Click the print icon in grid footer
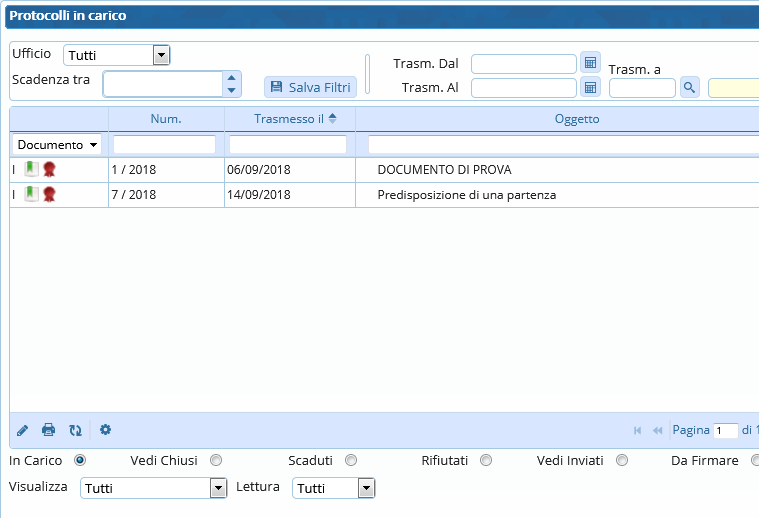Image resolution: width=759 pixels, height=518 pixels. [x=48, y=430]
